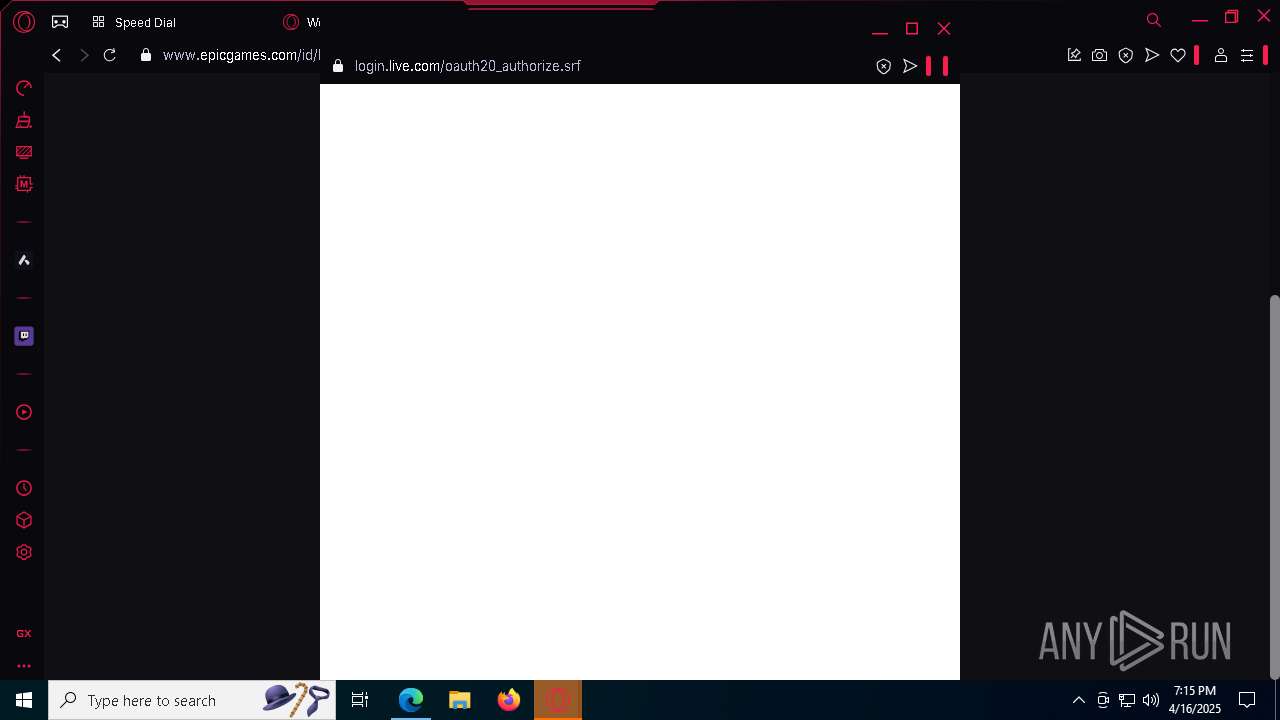Go forward in main browser window
Viewport: 1280px width, 720px height.
point(84,55)
